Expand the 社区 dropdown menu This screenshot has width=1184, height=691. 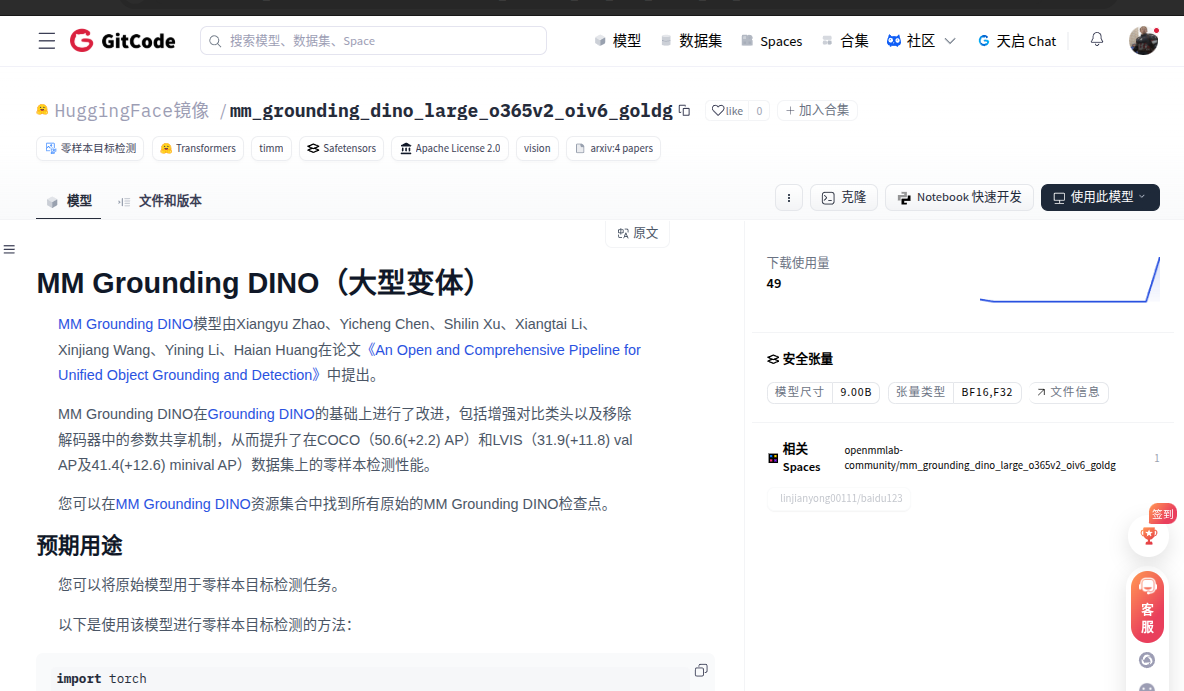pos(920,41)
